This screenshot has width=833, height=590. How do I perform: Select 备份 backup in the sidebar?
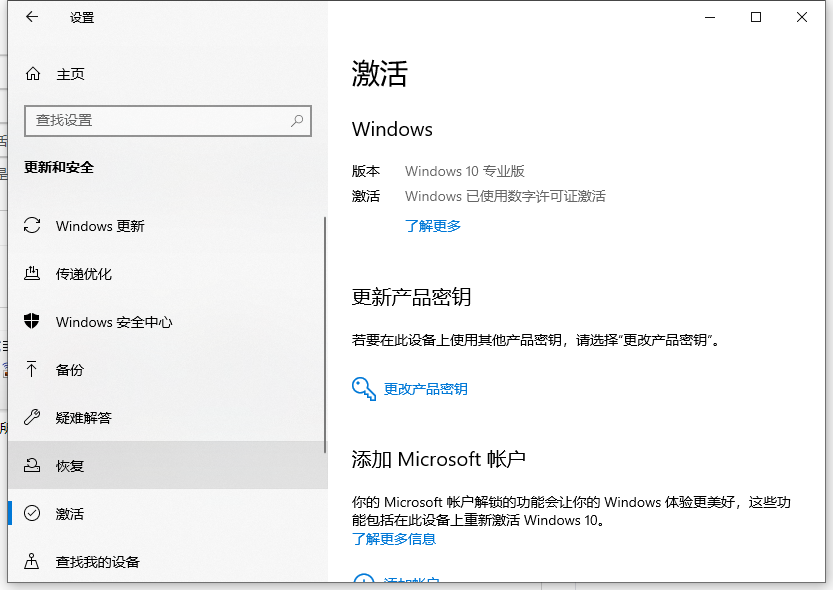coord(70,370)
